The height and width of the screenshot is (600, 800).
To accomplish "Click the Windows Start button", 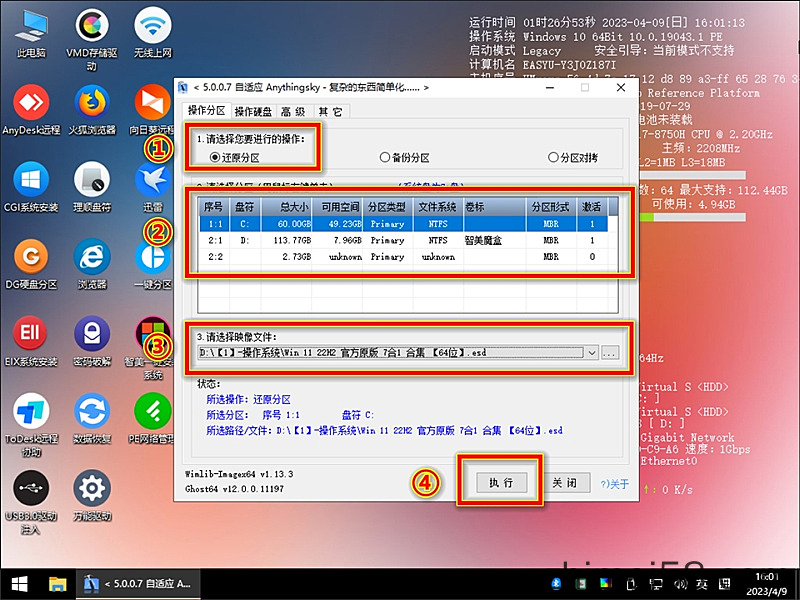I will tap(19, 584).
